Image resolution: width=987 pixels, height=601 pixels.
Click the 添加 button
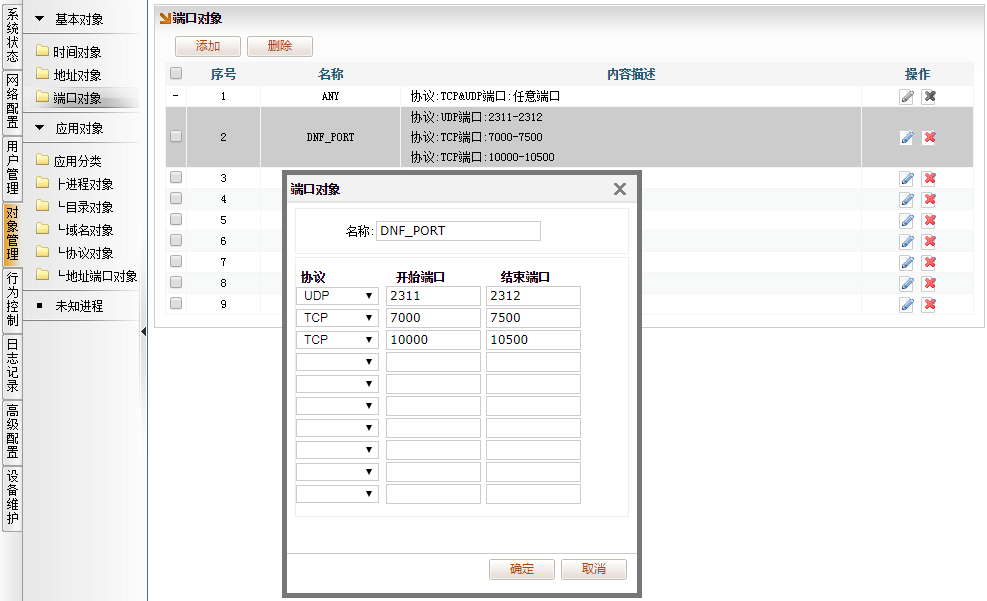208,46
